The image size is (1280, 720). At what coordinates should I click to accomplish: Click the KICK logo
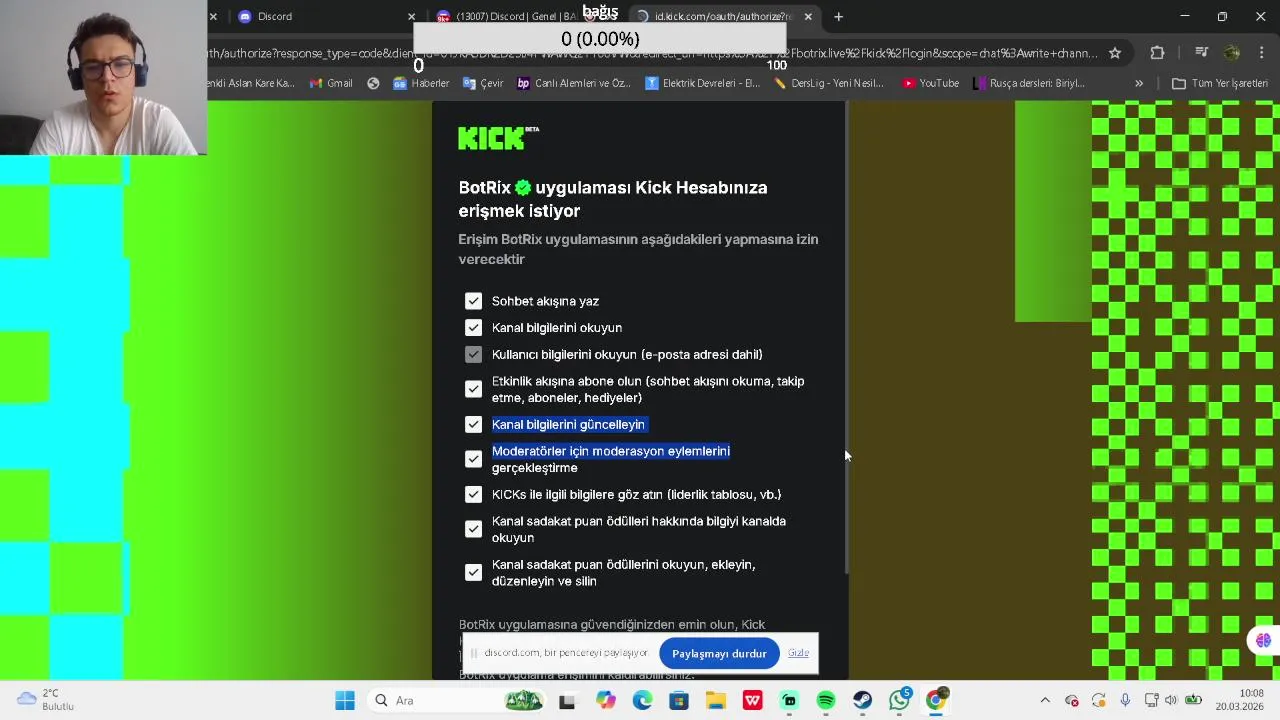pyautogui.click(x=498, y=138)
